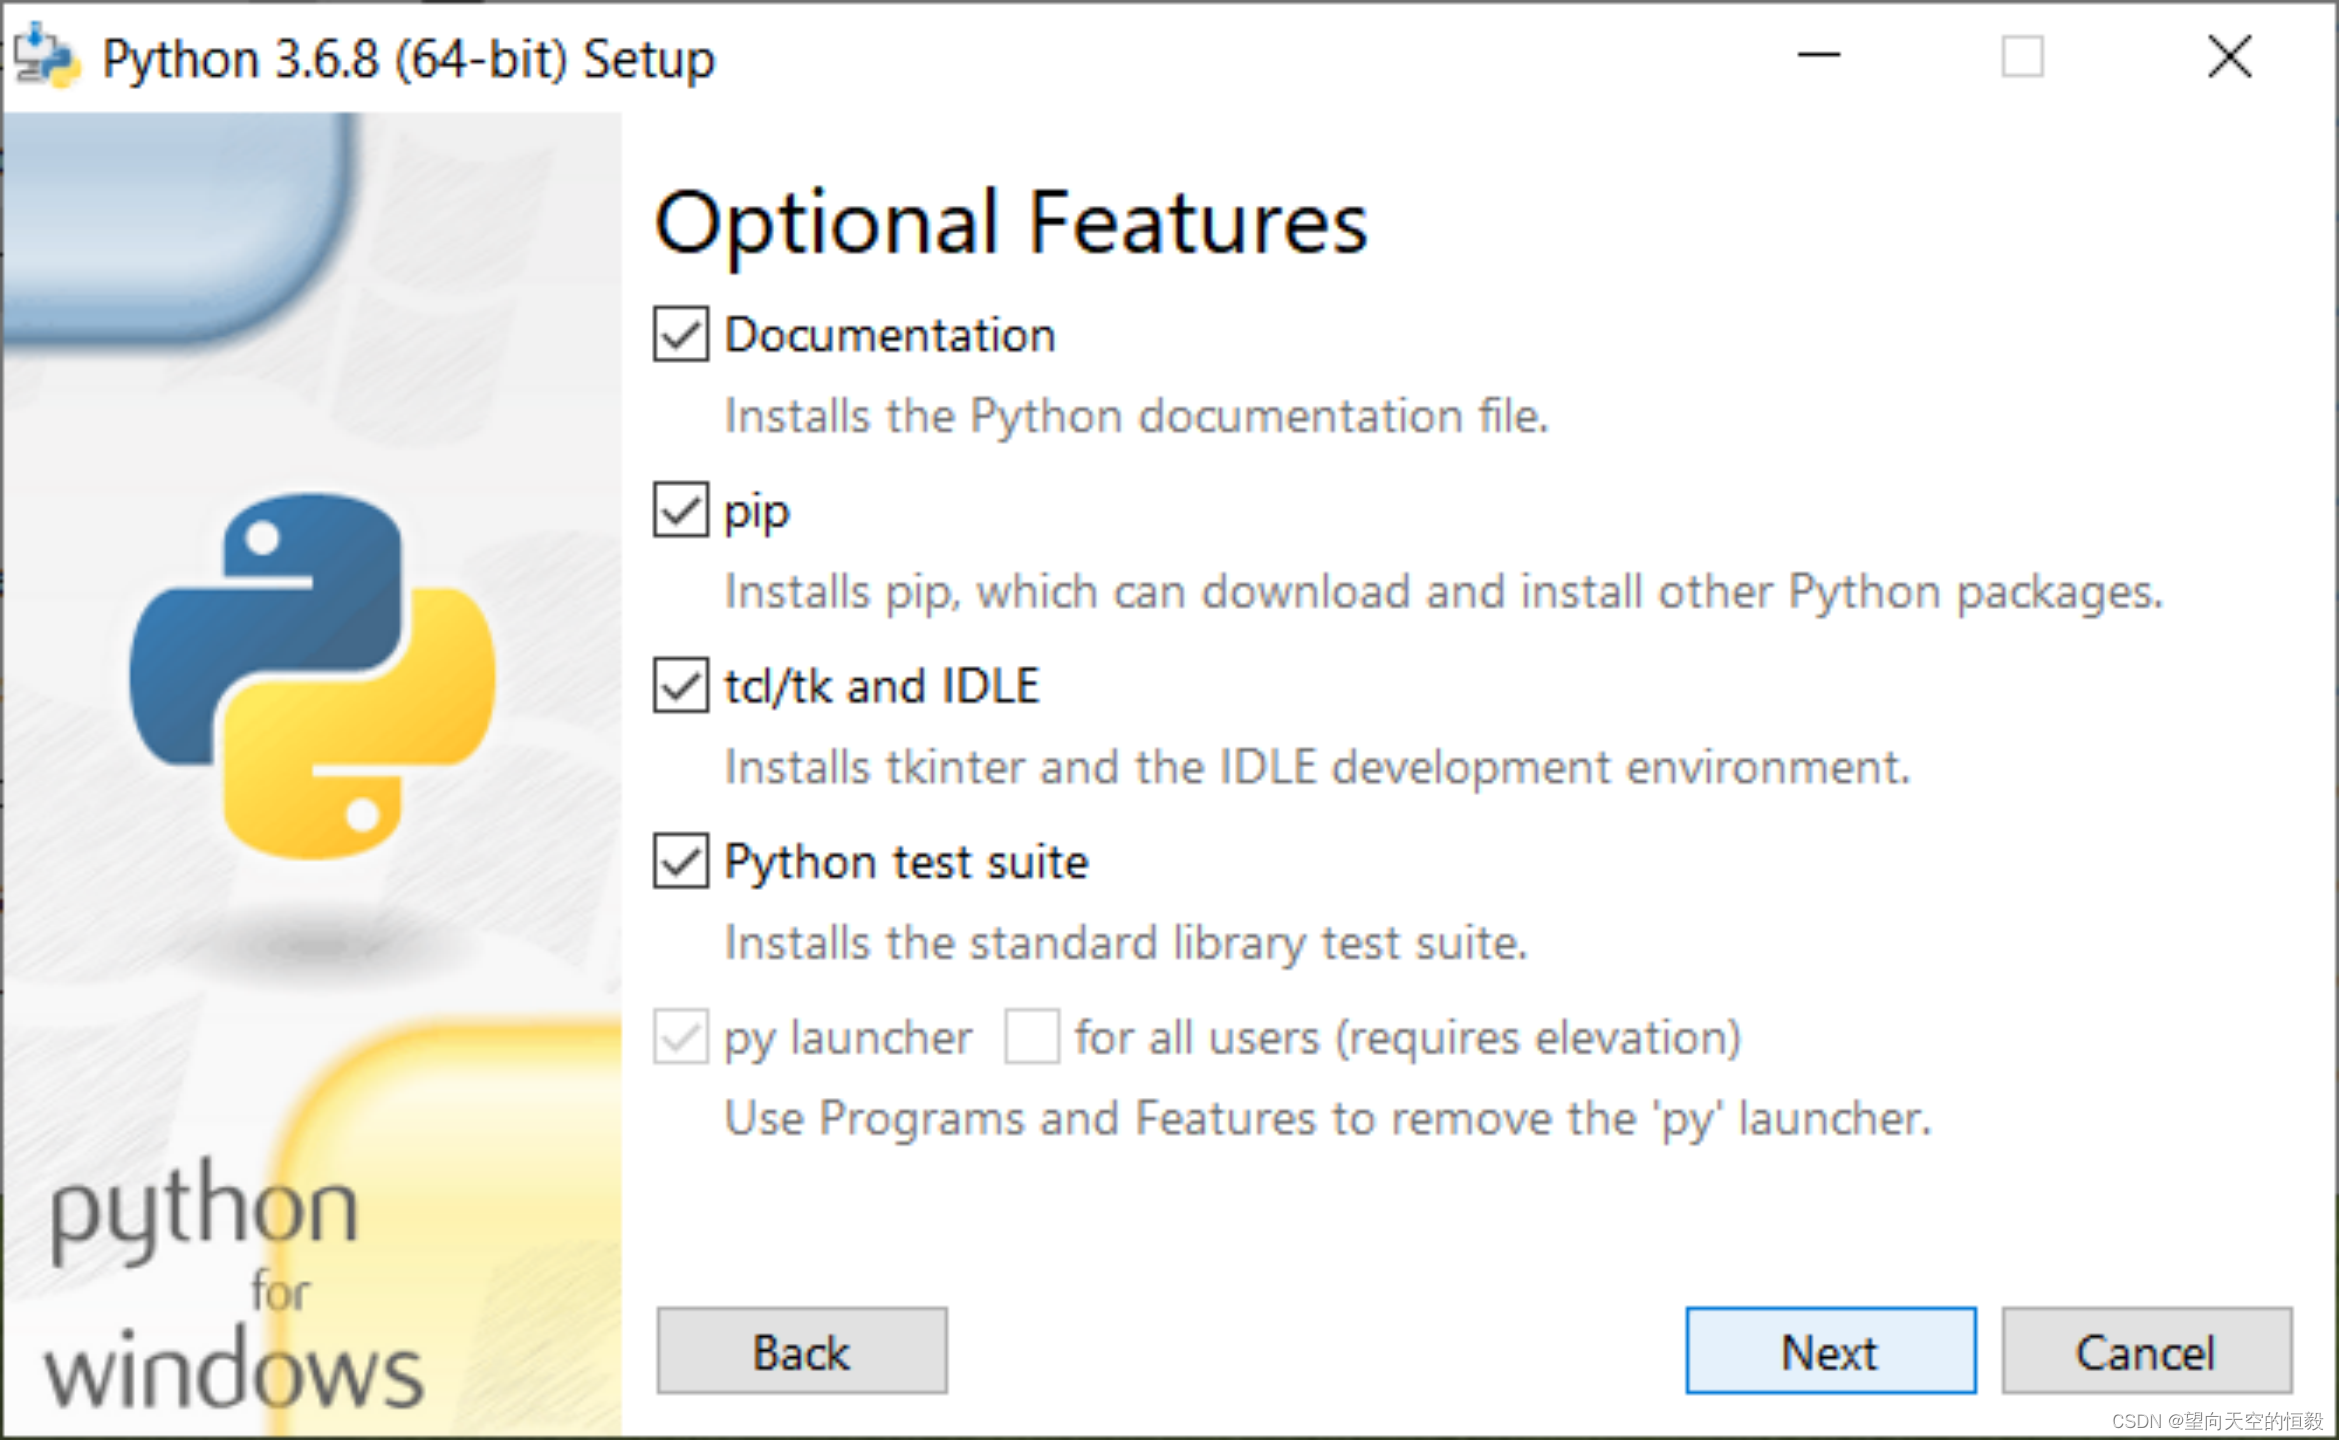Uncheck the Documentation checkbox
This screenshot has height=1440, width=2339.
pyautogui.click(x=681, y=334)
